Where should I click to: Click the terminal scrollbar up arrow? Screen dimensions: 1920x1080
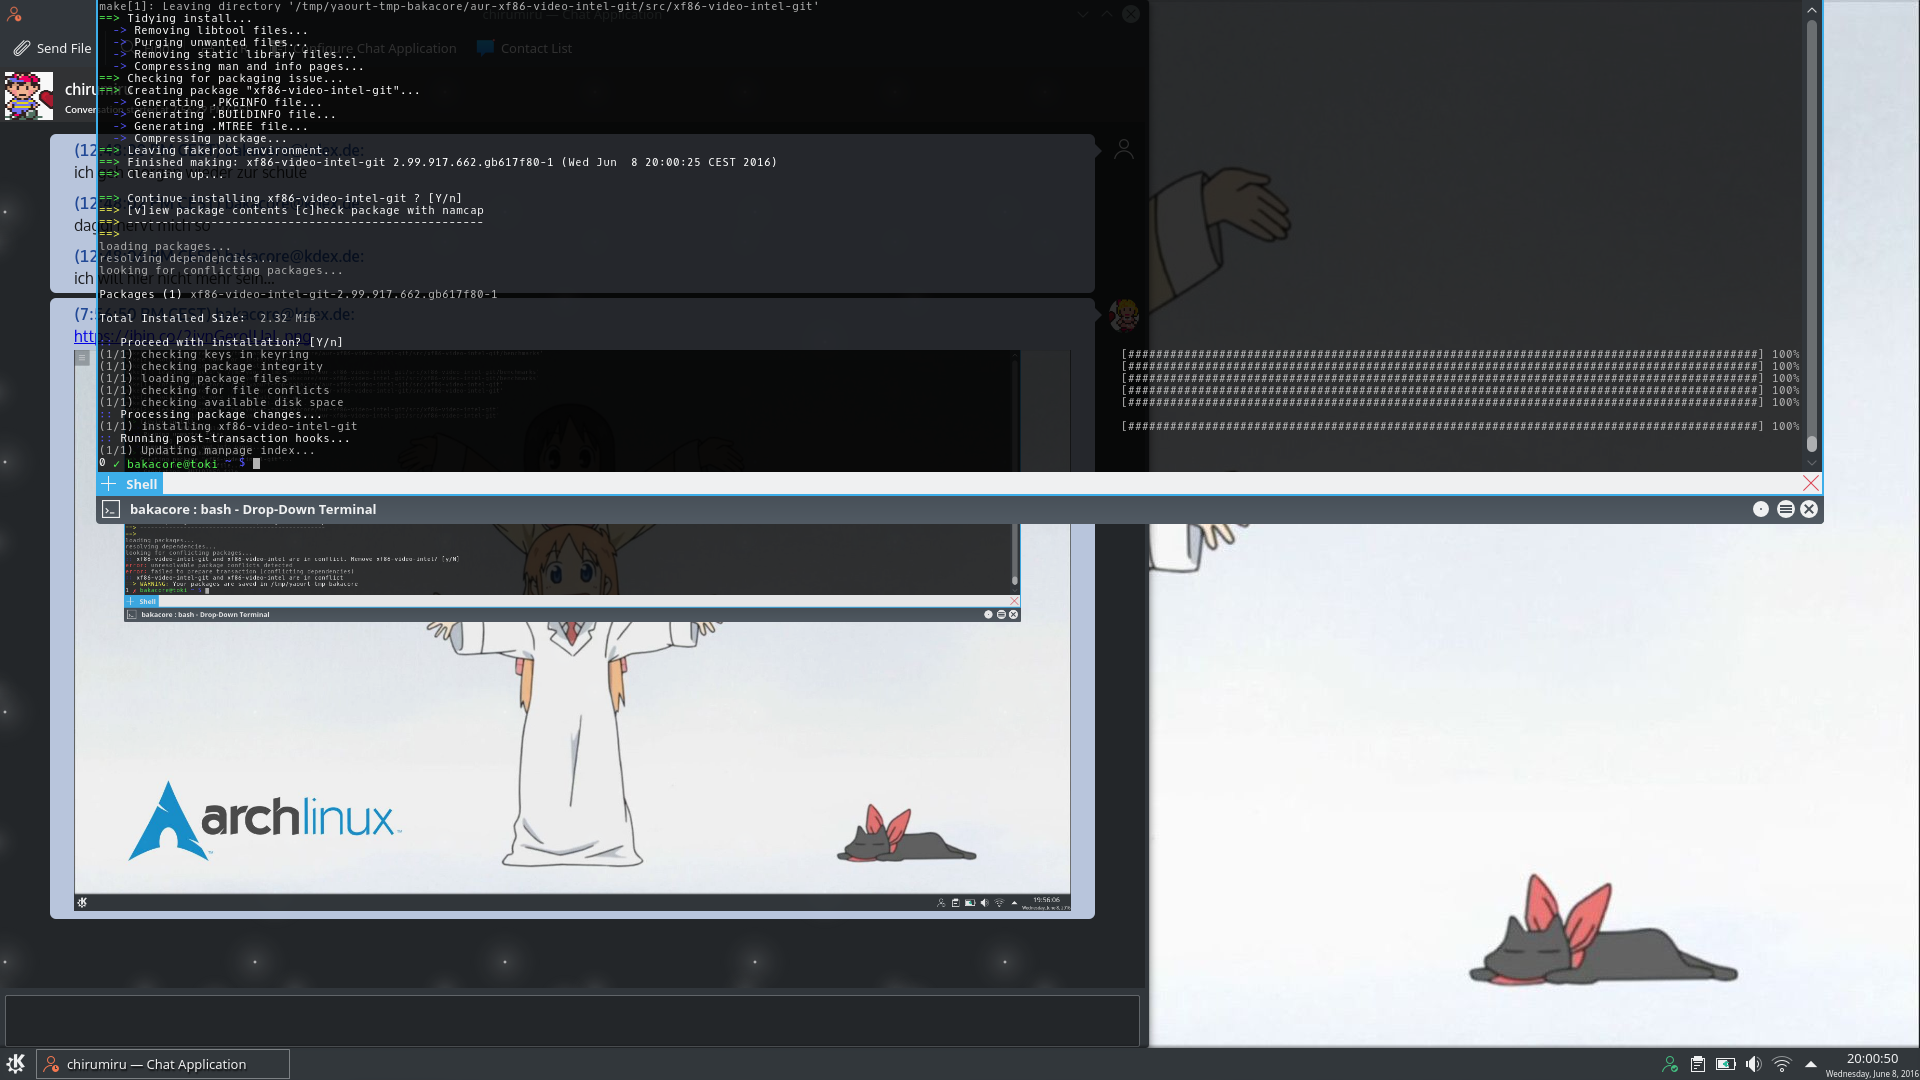[1811, 9]
